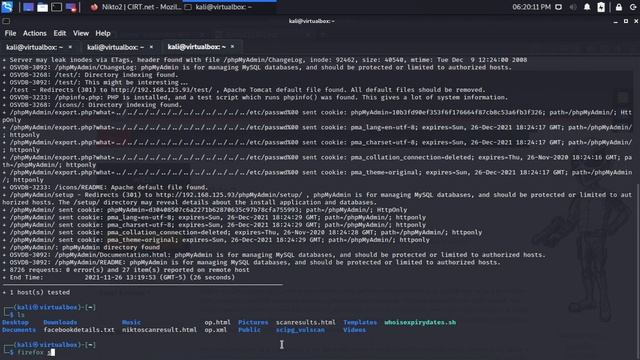
Task: Click 'niktoscanresult.html' in ls output
Action: click(x=159, y=330)
